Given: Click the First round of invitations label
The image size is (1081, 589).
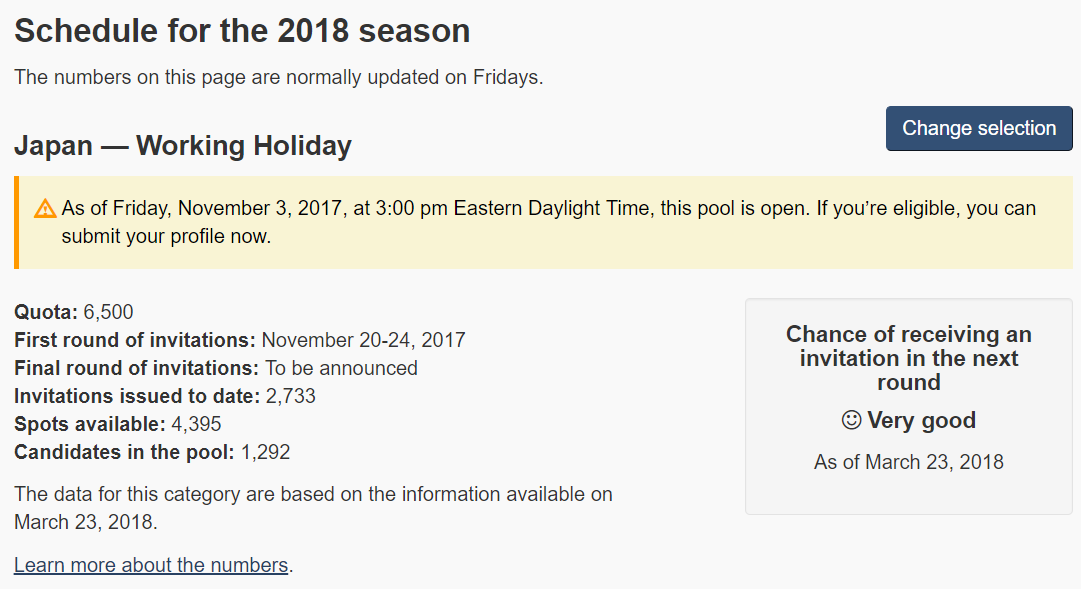Looking at the screenshot, I should coord(135,340).
